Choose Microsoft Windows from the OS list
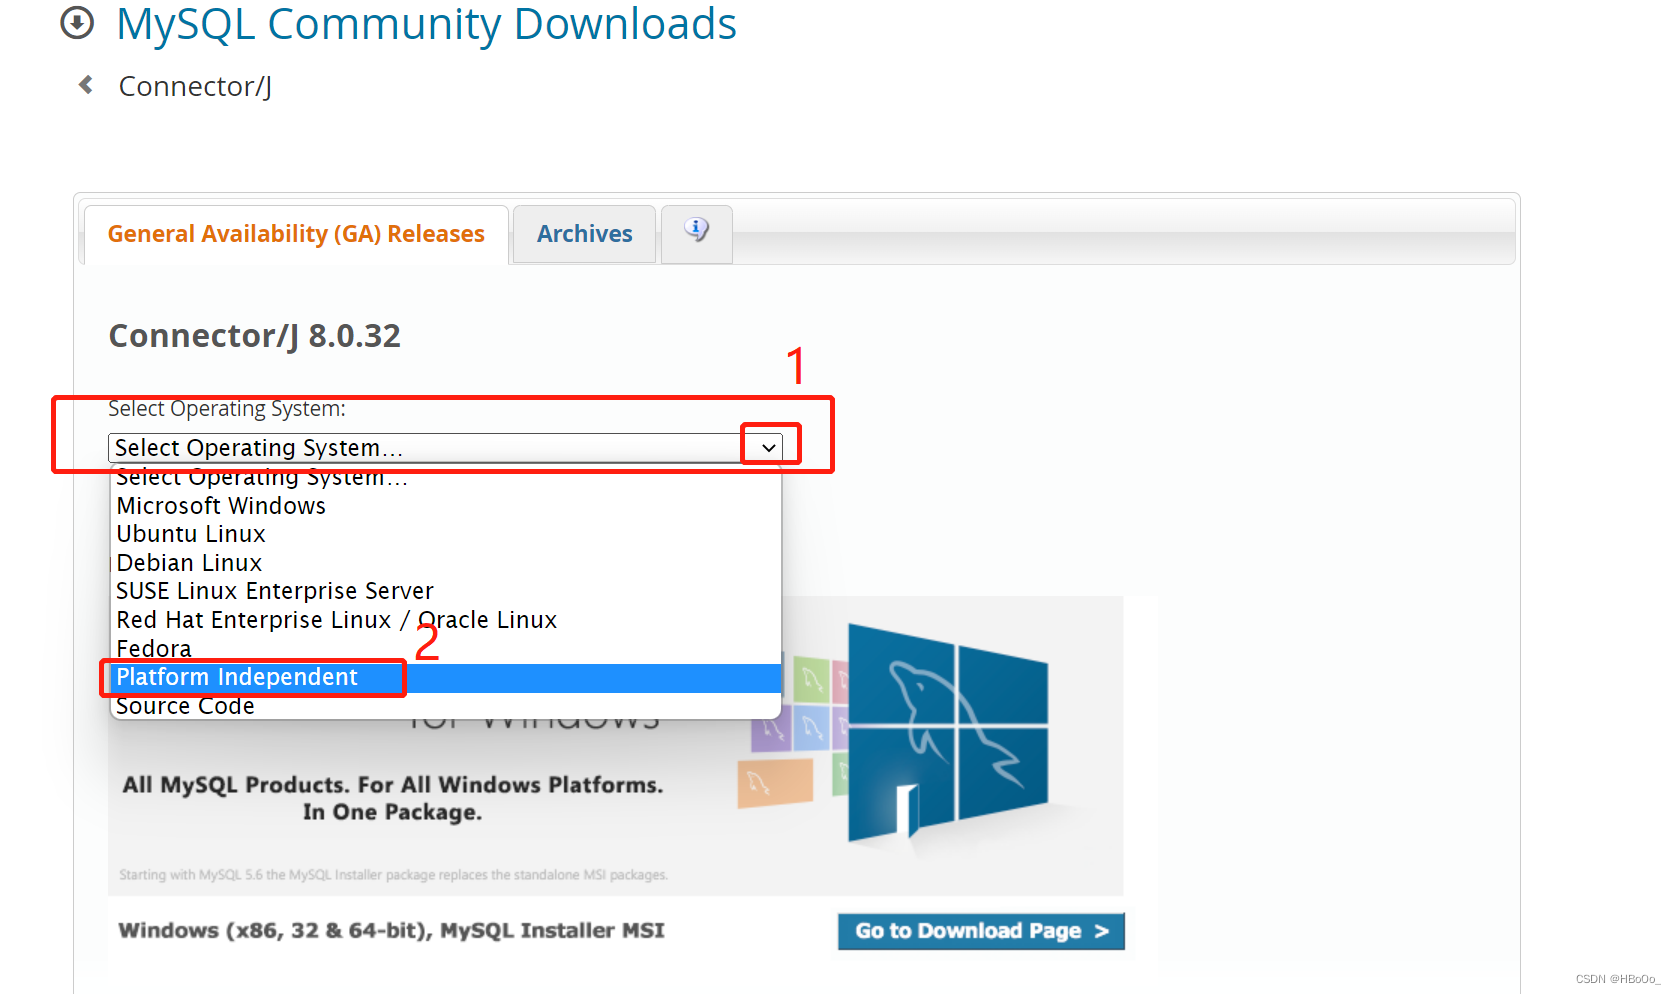The image size is (1676, 994). 446,506
